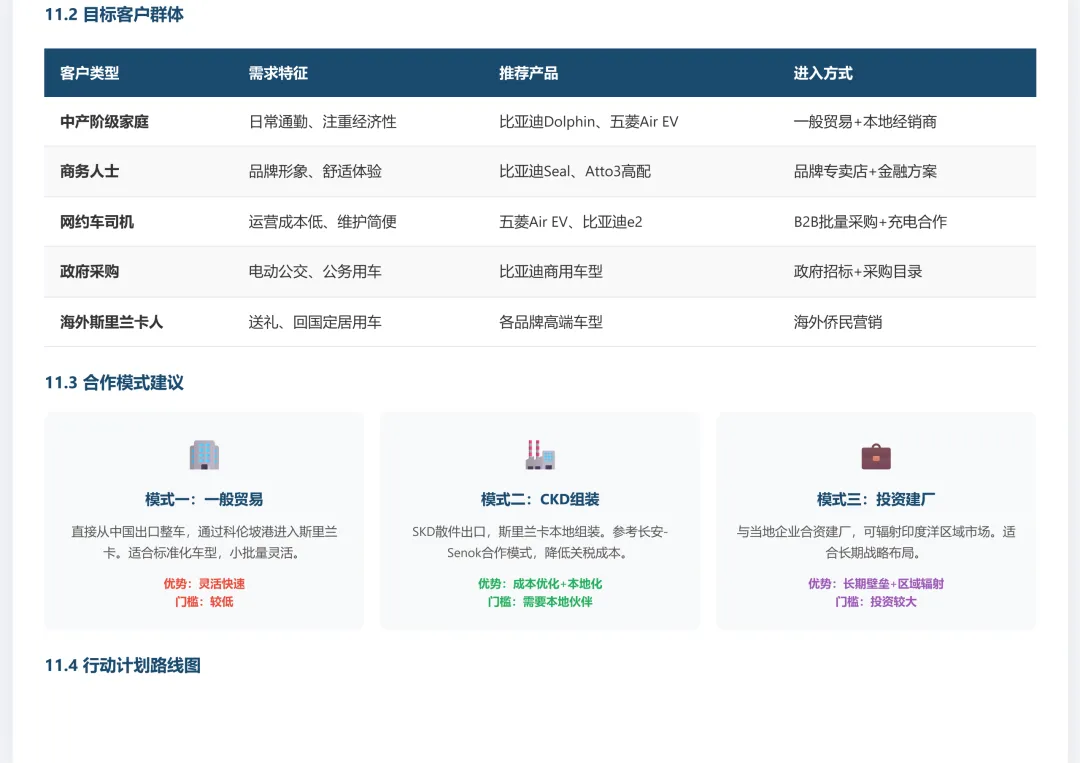
Task: Click the 进入方式 column header
Action: pos(823,73)
